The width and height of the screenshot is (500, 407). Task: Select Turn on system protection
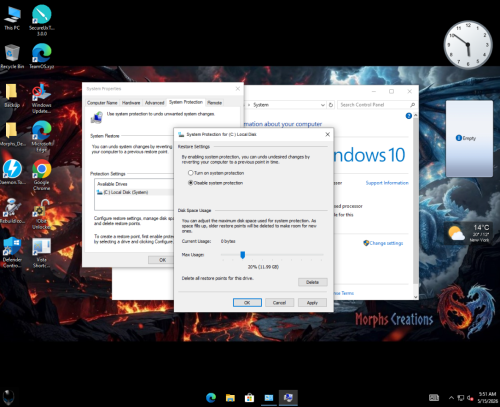[216, 173]
